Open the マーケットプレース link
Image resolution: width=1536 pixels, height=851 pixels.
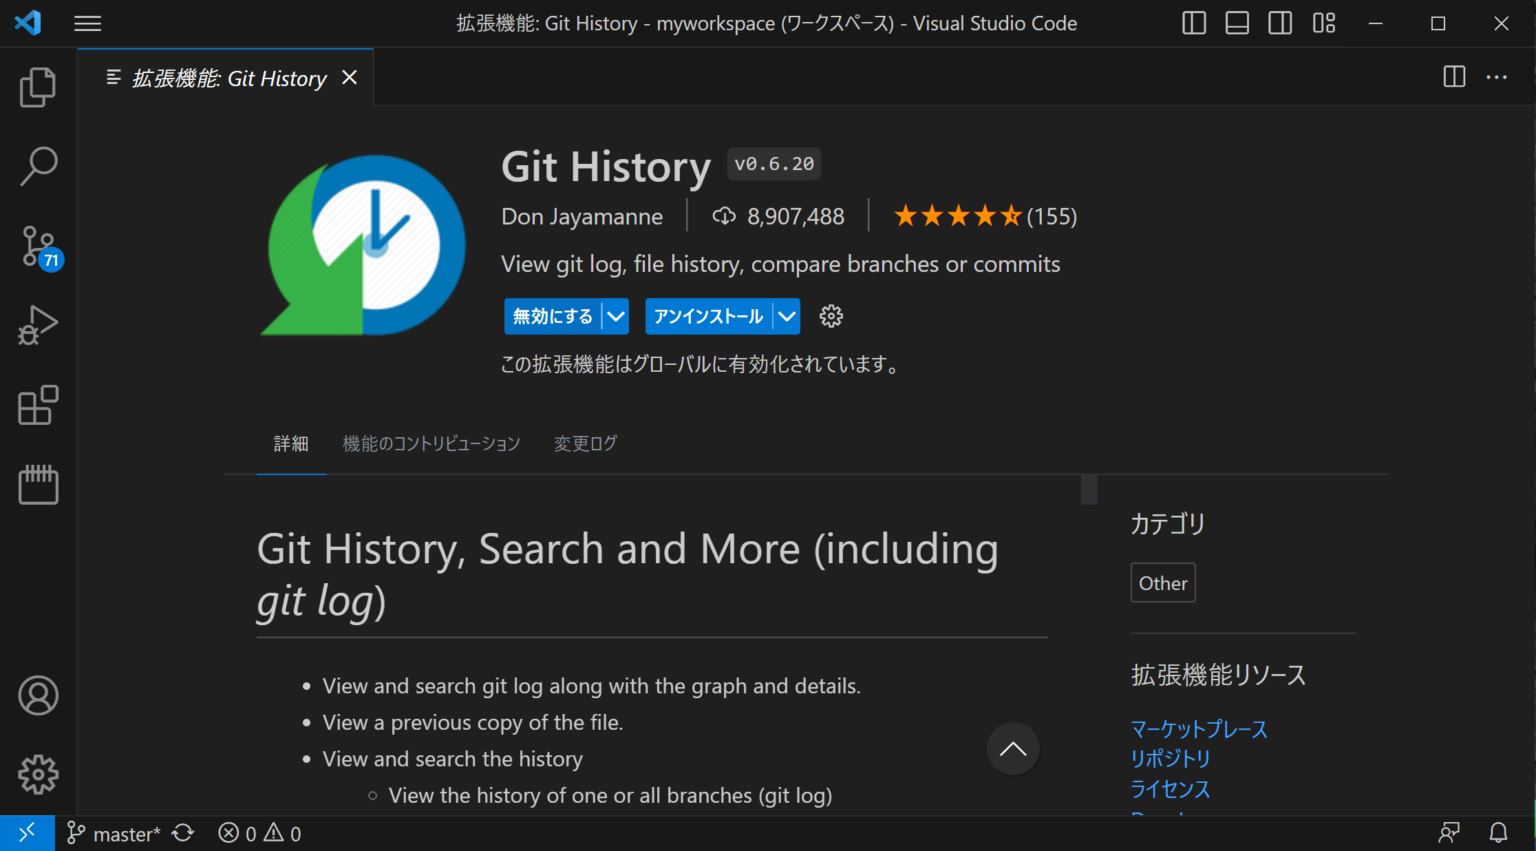tap(1199, 729)
